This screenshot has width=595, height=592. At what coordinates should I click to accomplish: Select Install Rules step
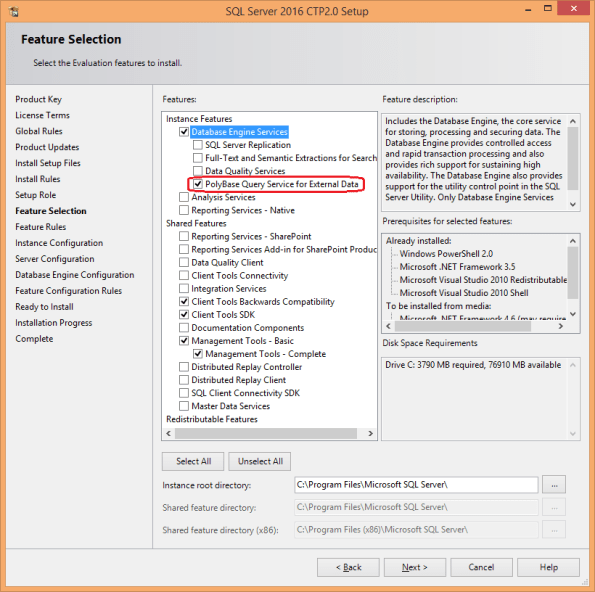38,179
